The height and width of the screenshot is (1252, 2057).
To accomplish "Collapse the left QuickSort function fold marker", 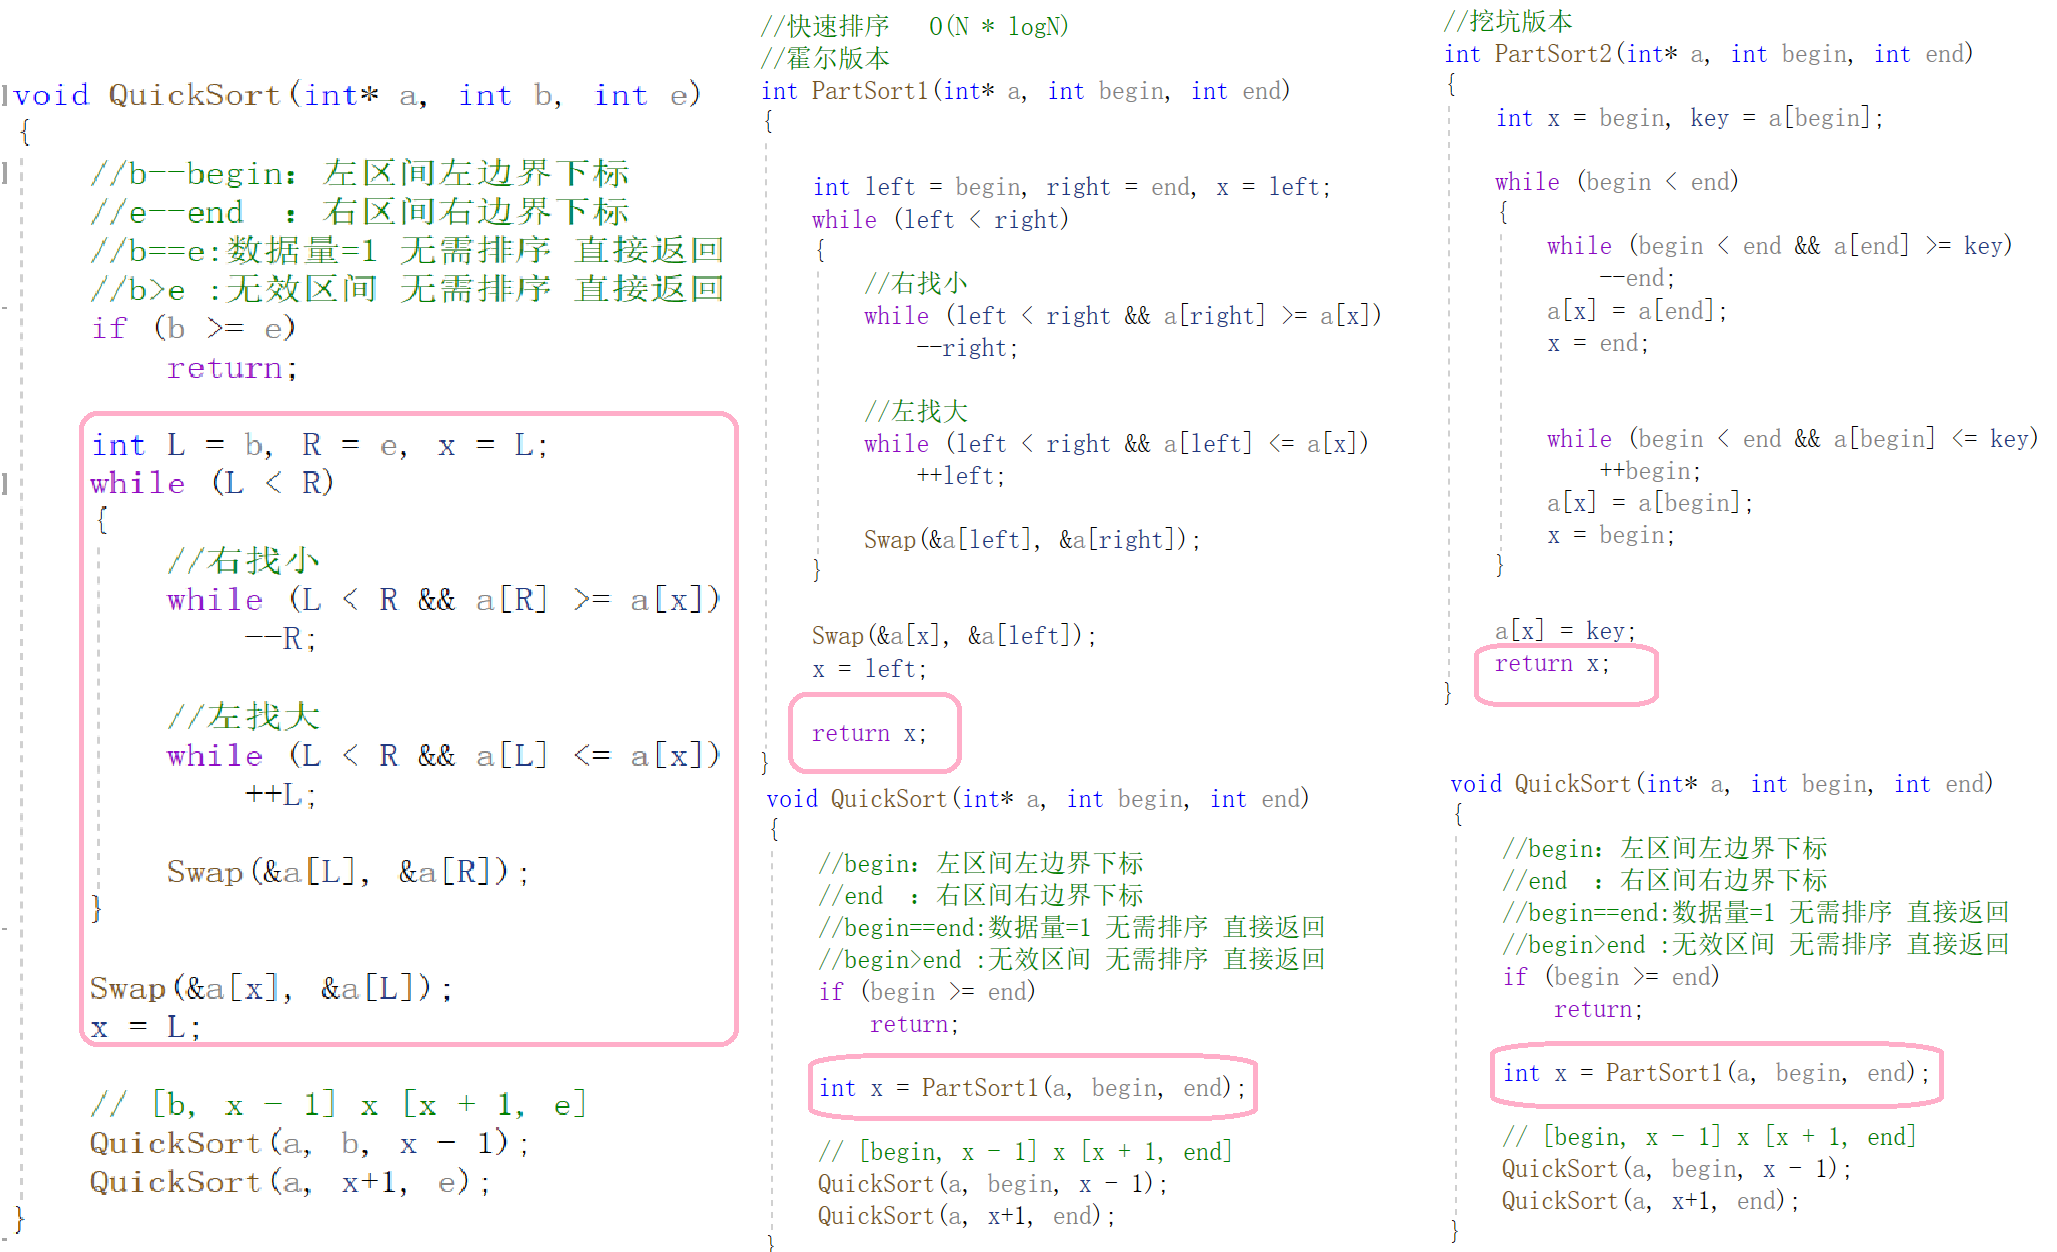I will tap(5, 95).
